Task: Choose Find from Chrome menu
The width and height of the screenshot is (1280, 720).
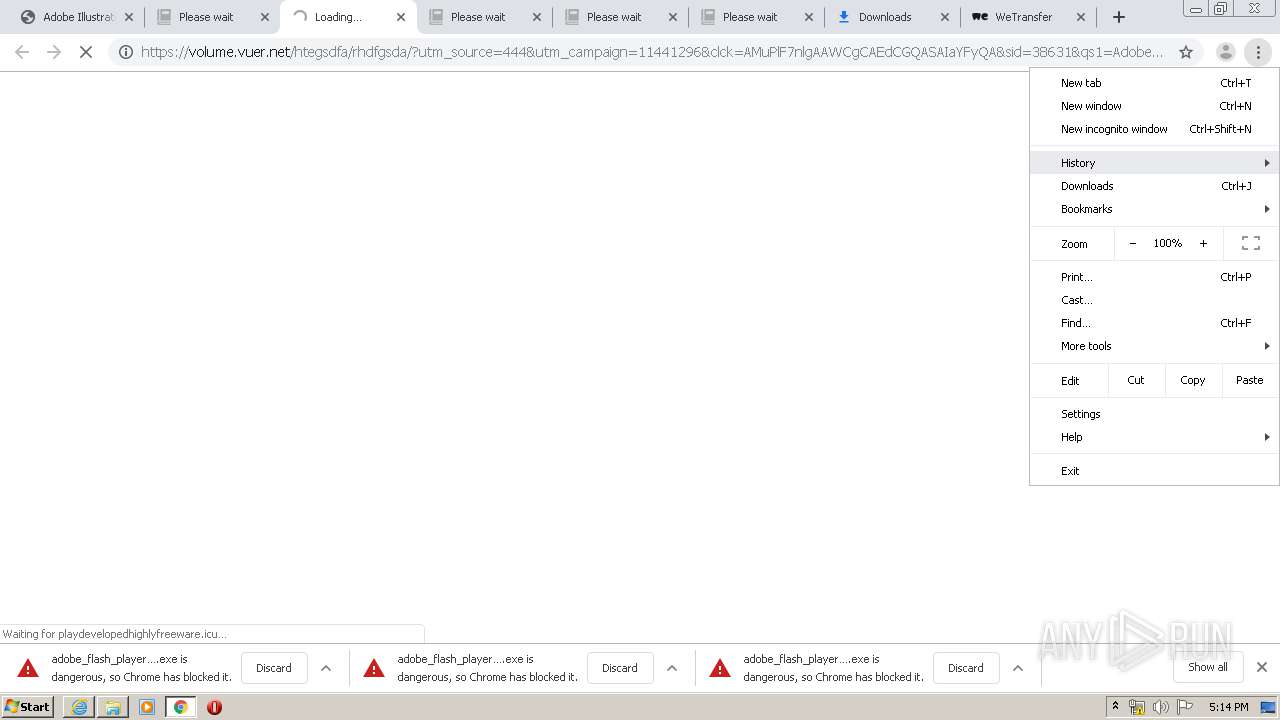Action: tap(1154, 323)
